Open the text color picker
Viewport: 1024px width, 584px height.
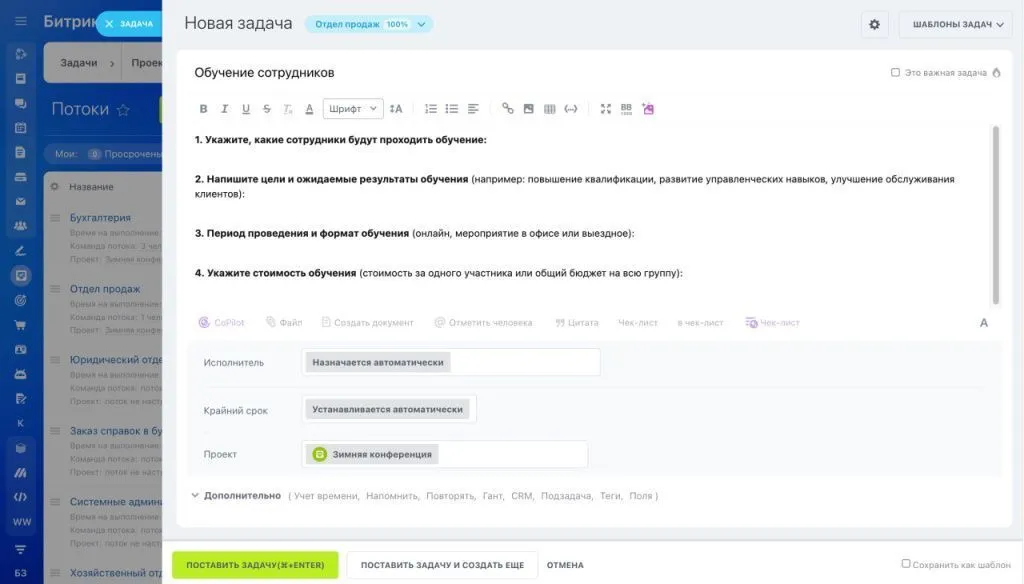click(x=309, y=109)
